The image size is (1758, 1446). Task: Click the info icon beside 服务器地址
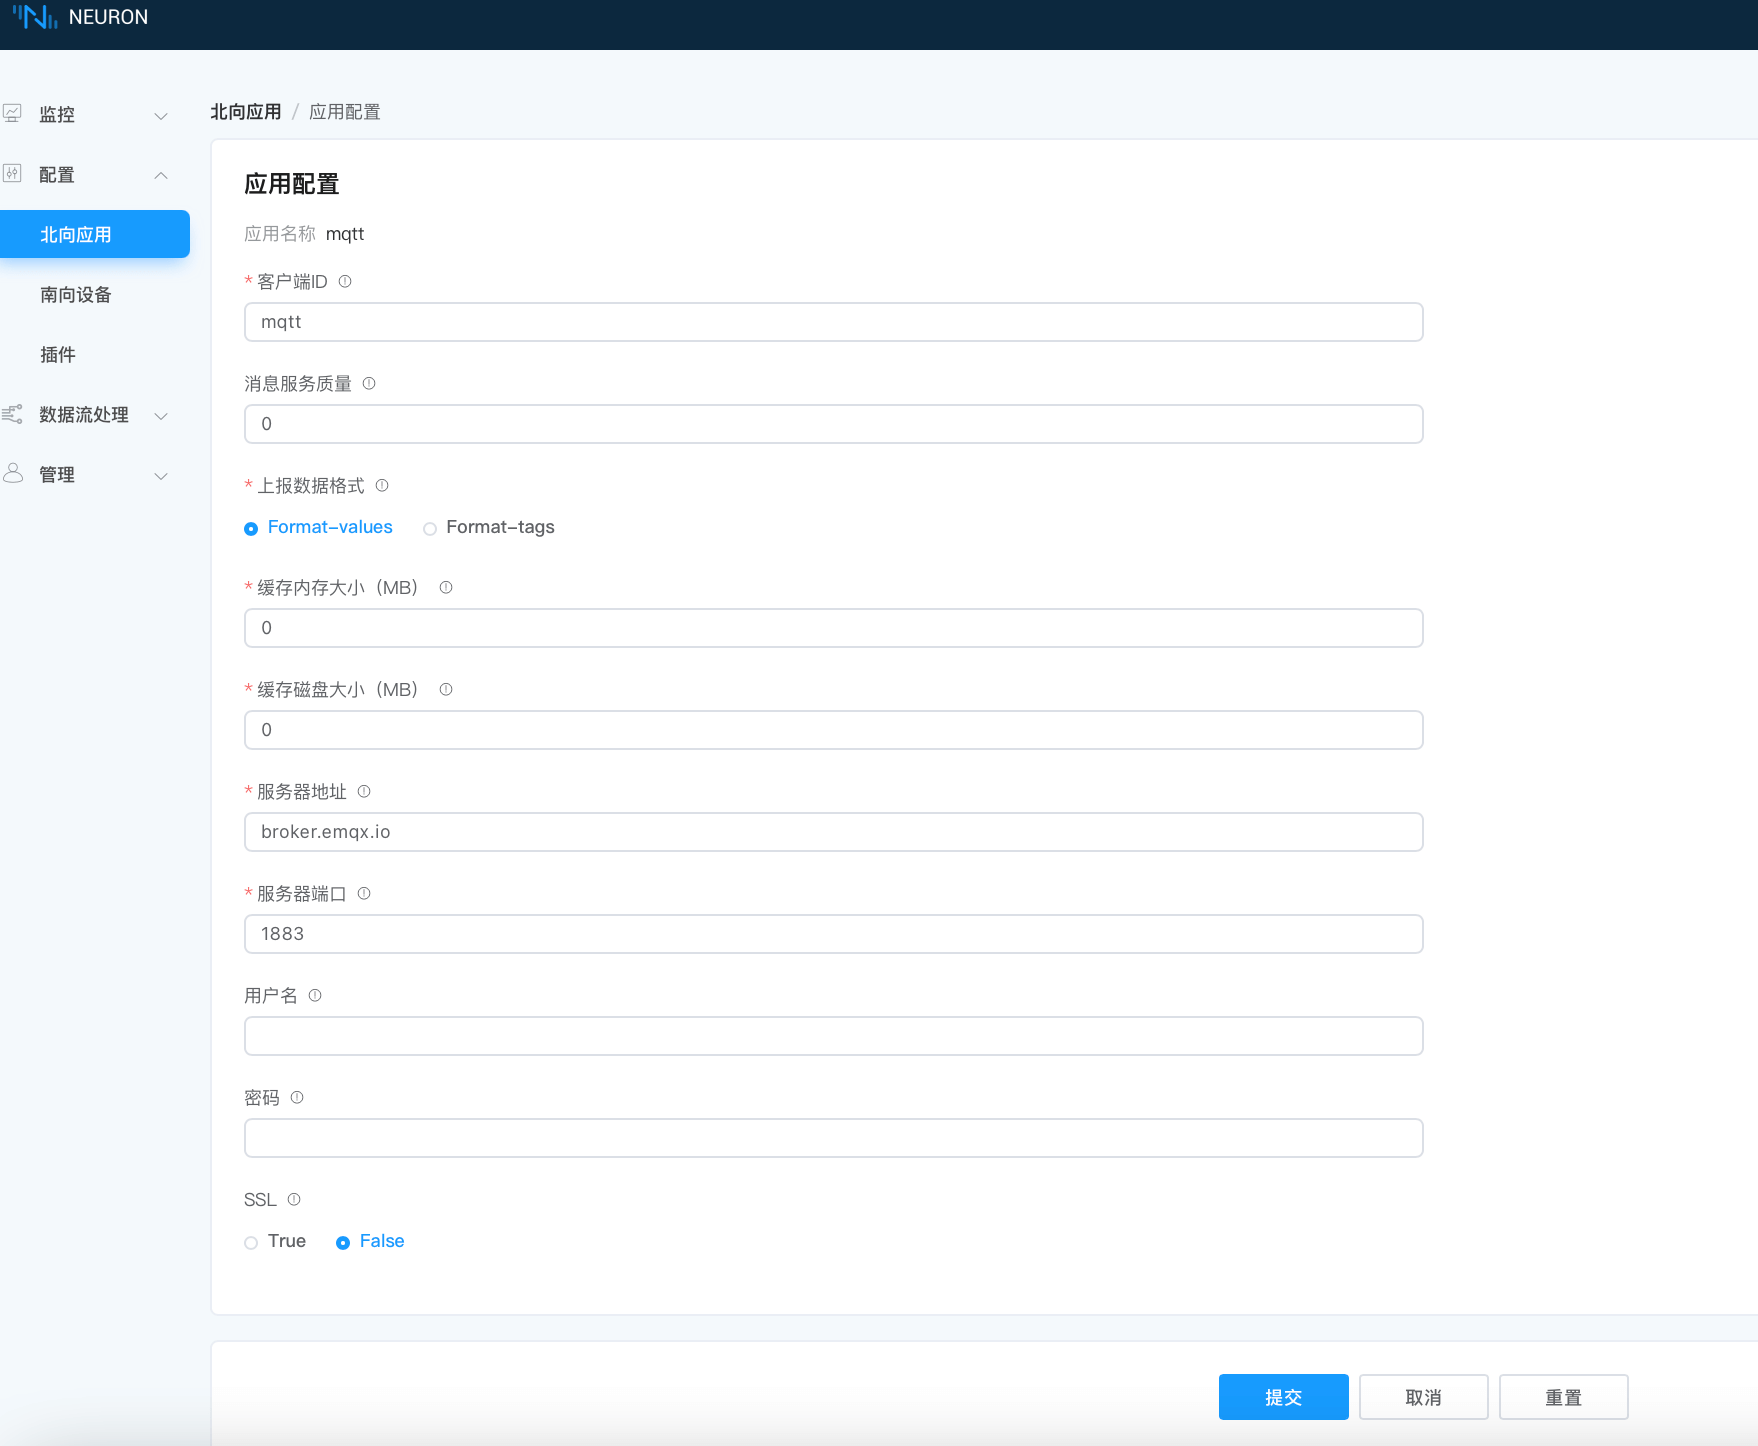coord(364,791)
